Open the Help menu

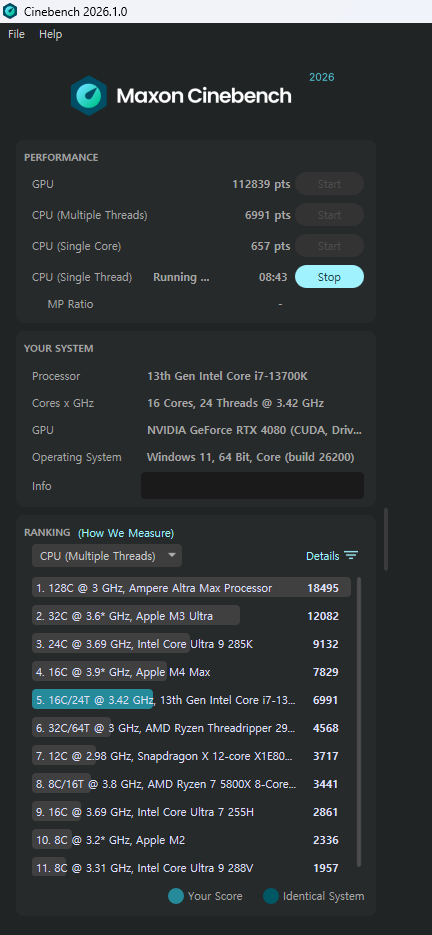click(50, 34)
